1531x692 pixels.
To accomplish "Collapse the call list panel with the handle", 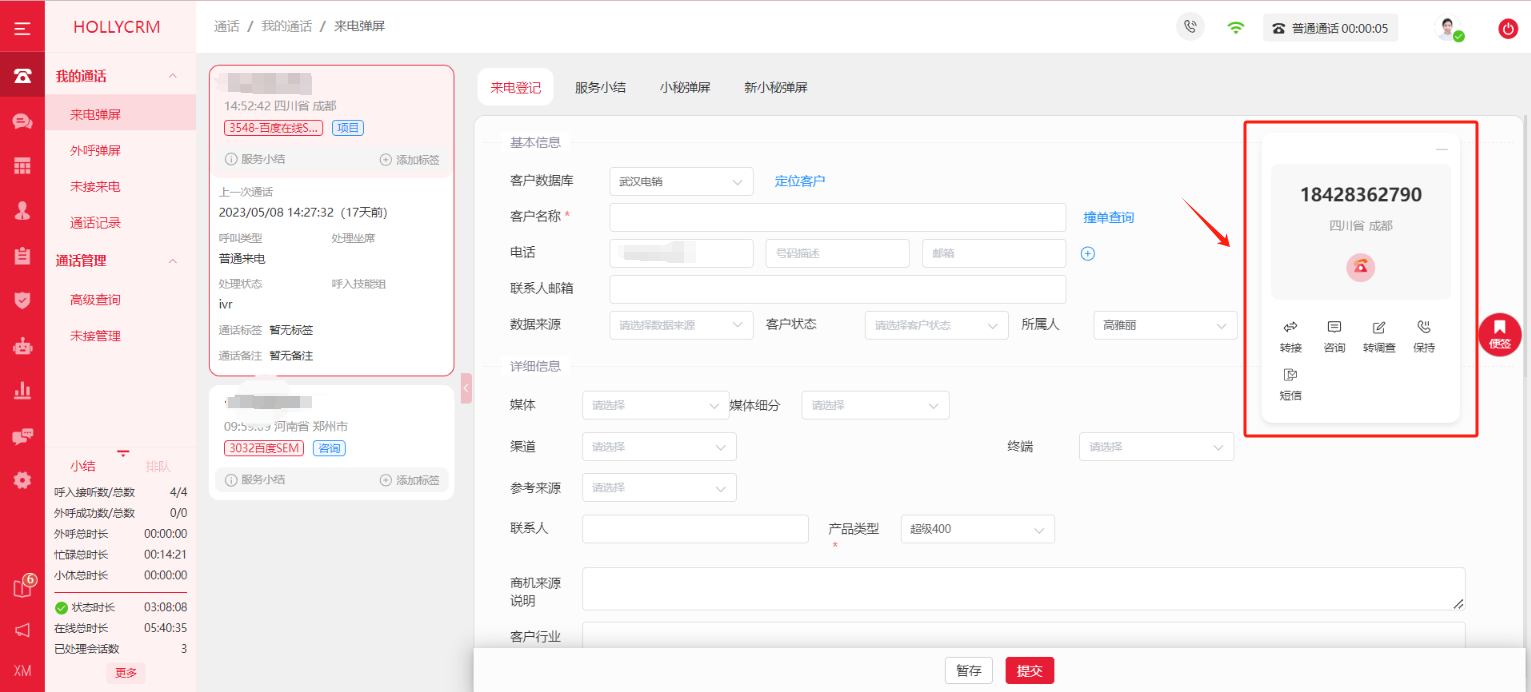I will coord(466,388).
